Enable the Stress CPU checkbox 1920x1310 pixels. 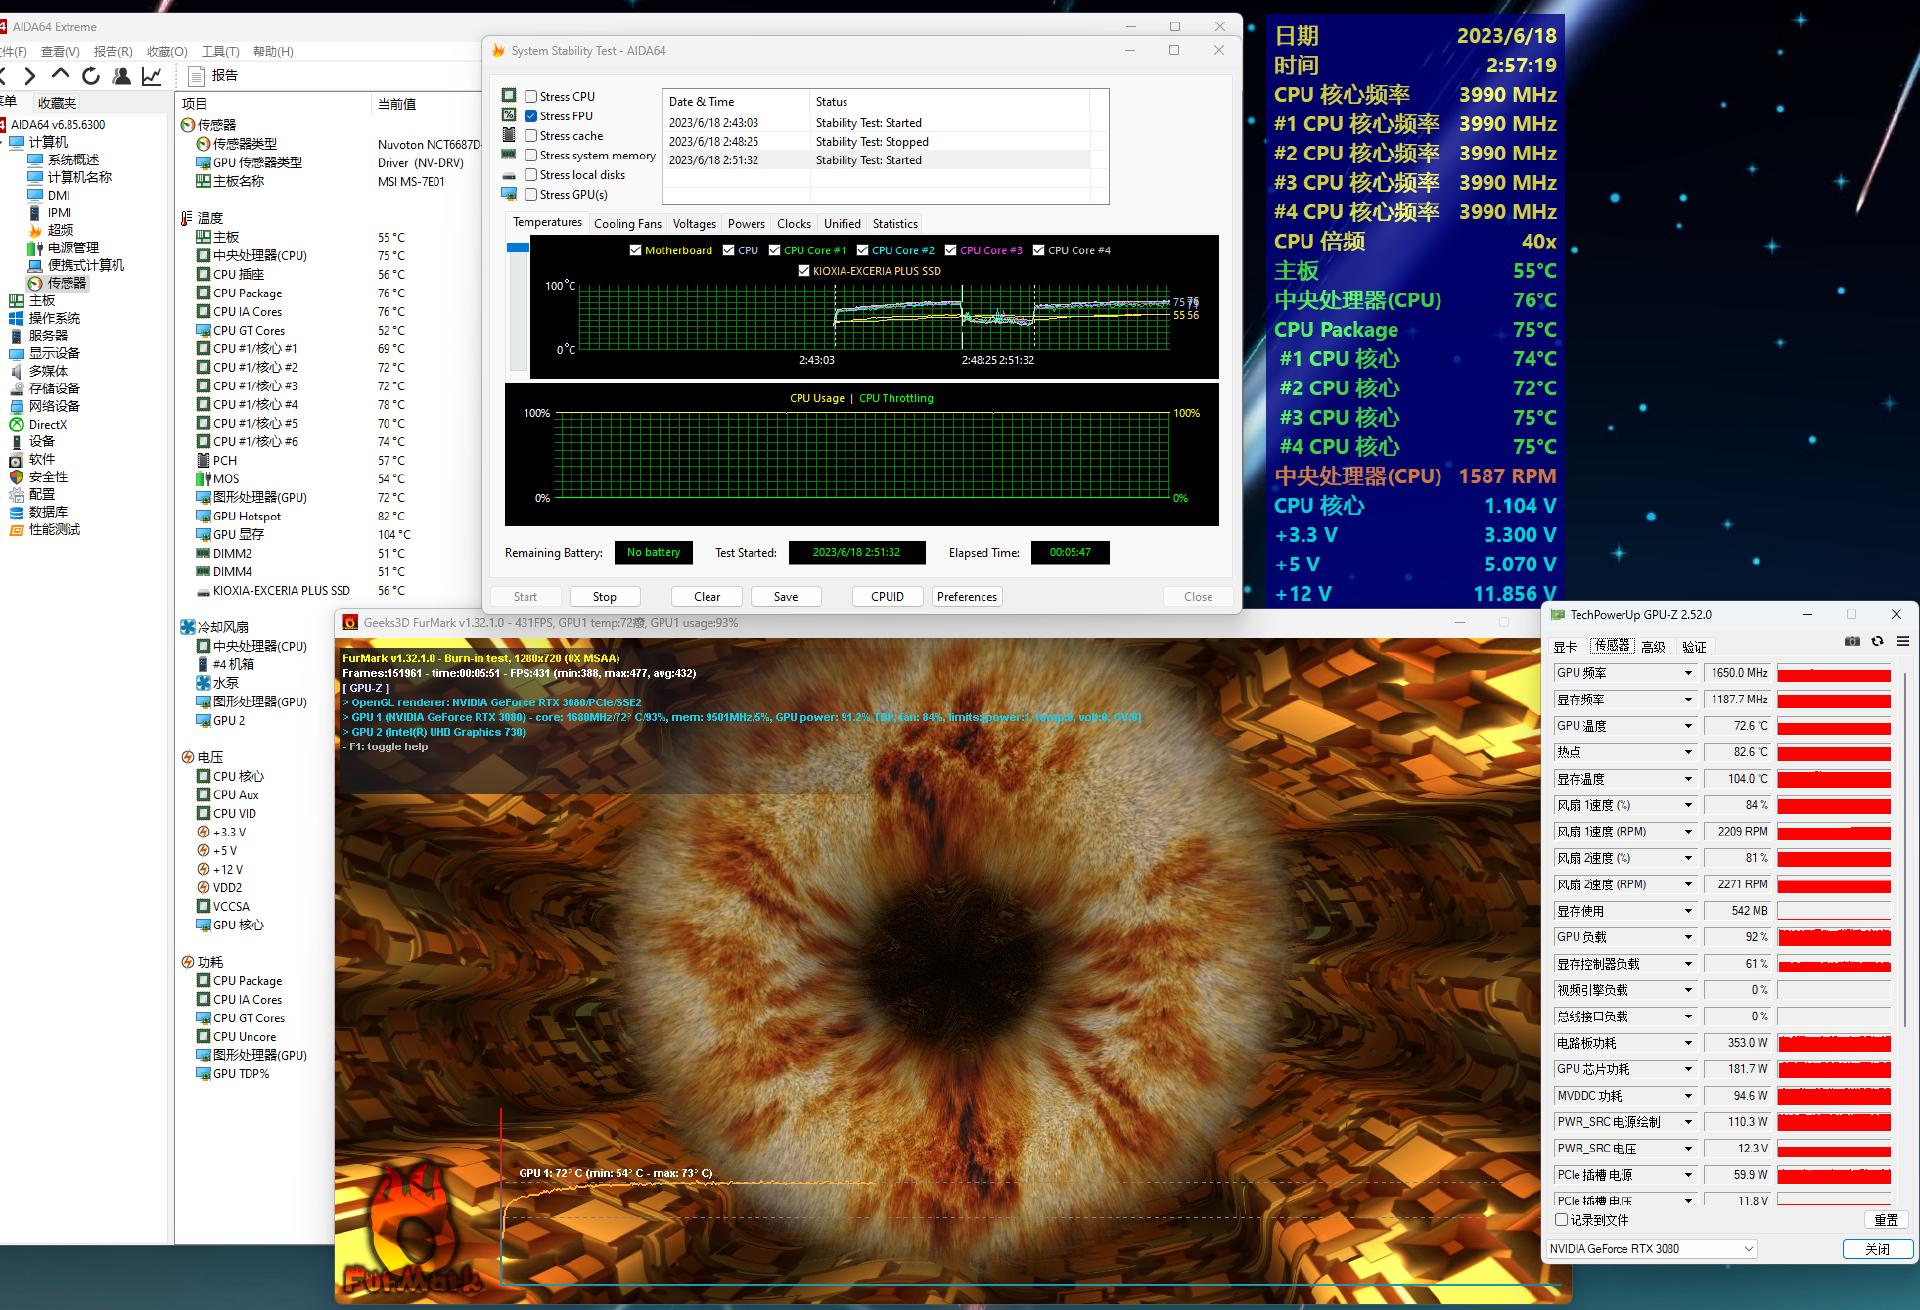531,97
